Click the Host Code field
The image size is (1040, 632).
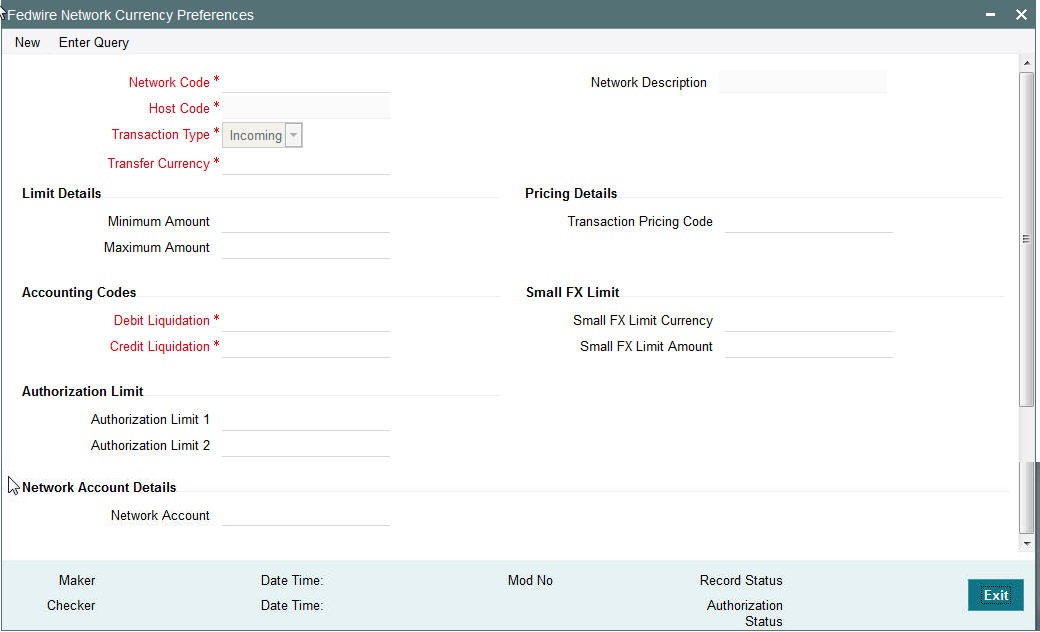pyautogui.click(x=306, y=107)
